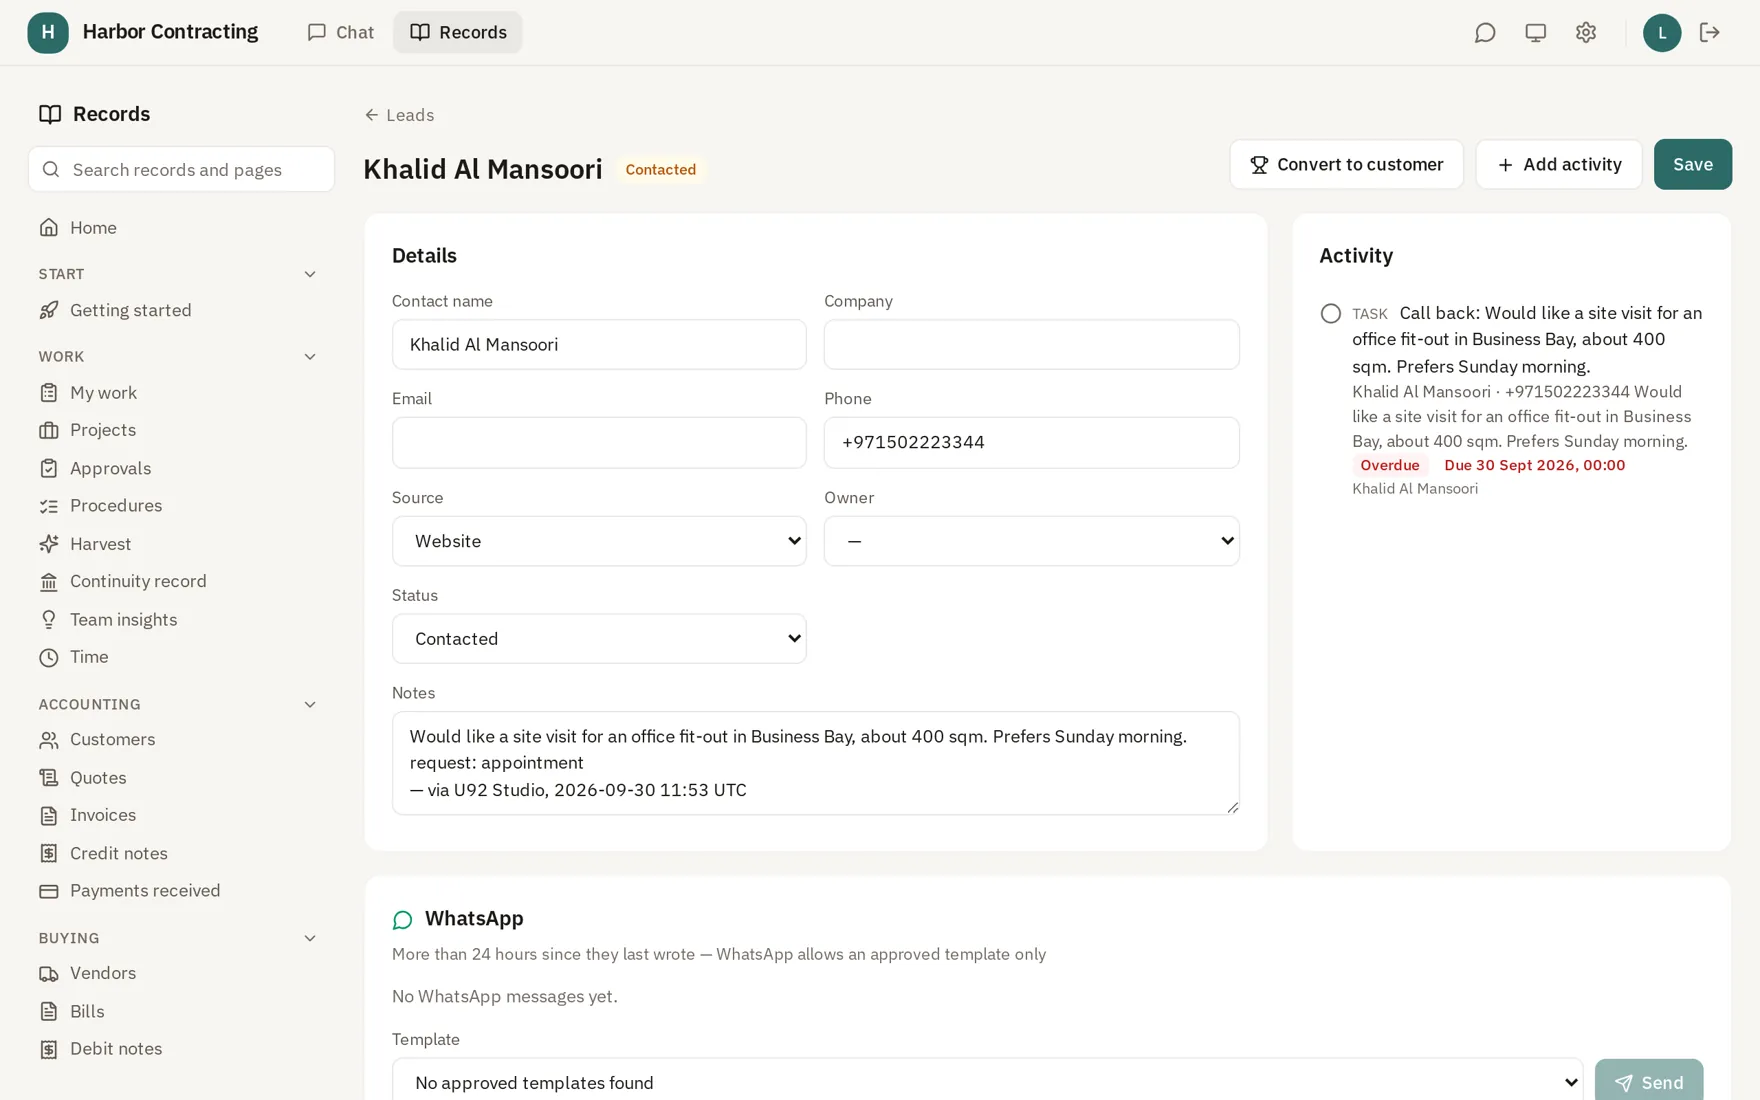Open the monitor display icon in top bar
This screenshot has height=1100, width=1760.
(x=1535, y=33)
